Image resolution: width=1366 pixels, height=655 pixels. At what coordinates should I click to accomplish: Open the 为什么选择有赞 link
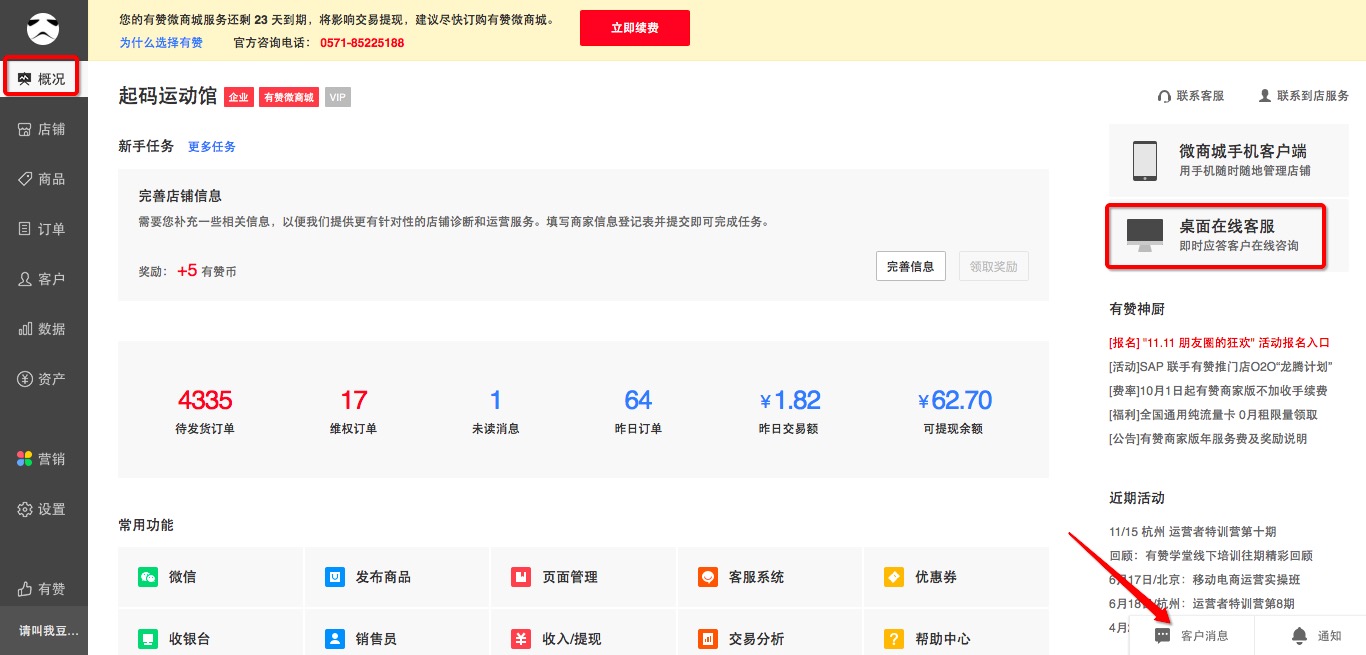pyautogui.click(x=161, y=43)
